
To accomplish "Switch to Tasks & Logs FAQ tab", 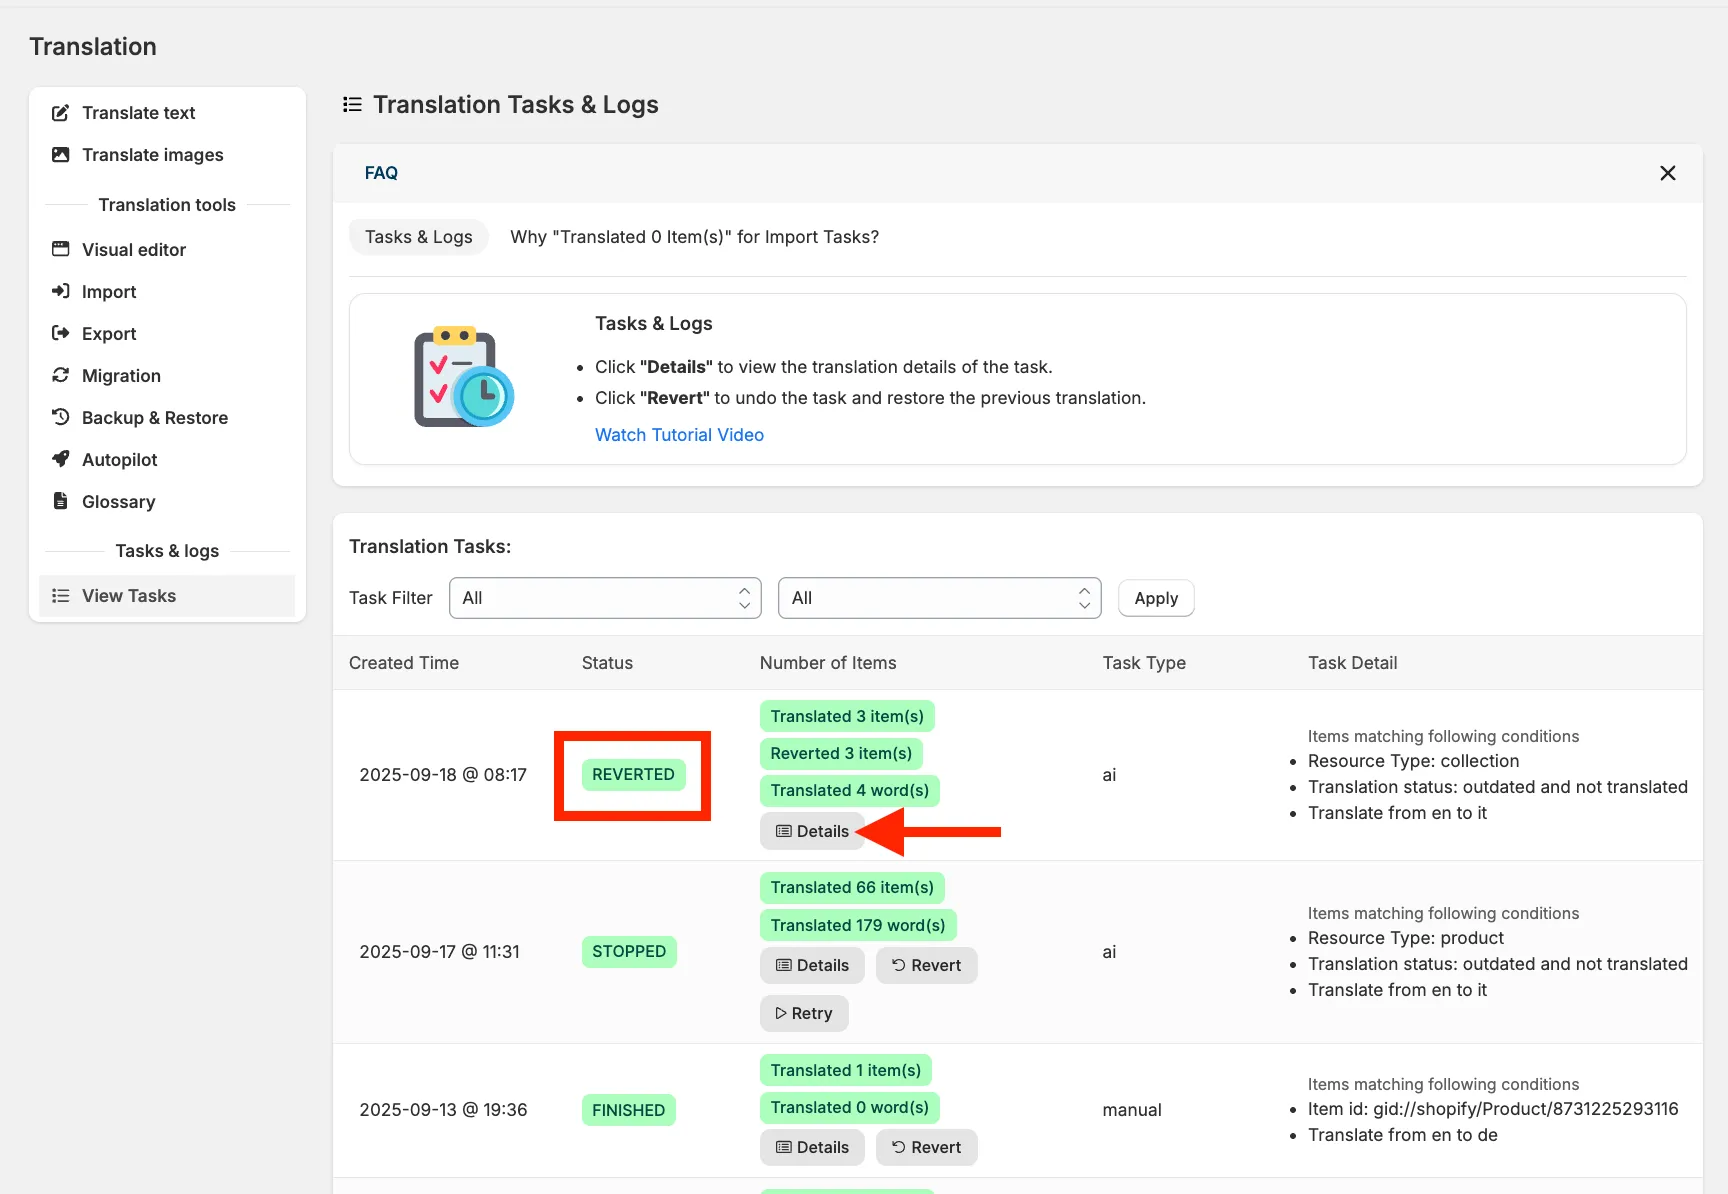I will click(x=418, y=237).
